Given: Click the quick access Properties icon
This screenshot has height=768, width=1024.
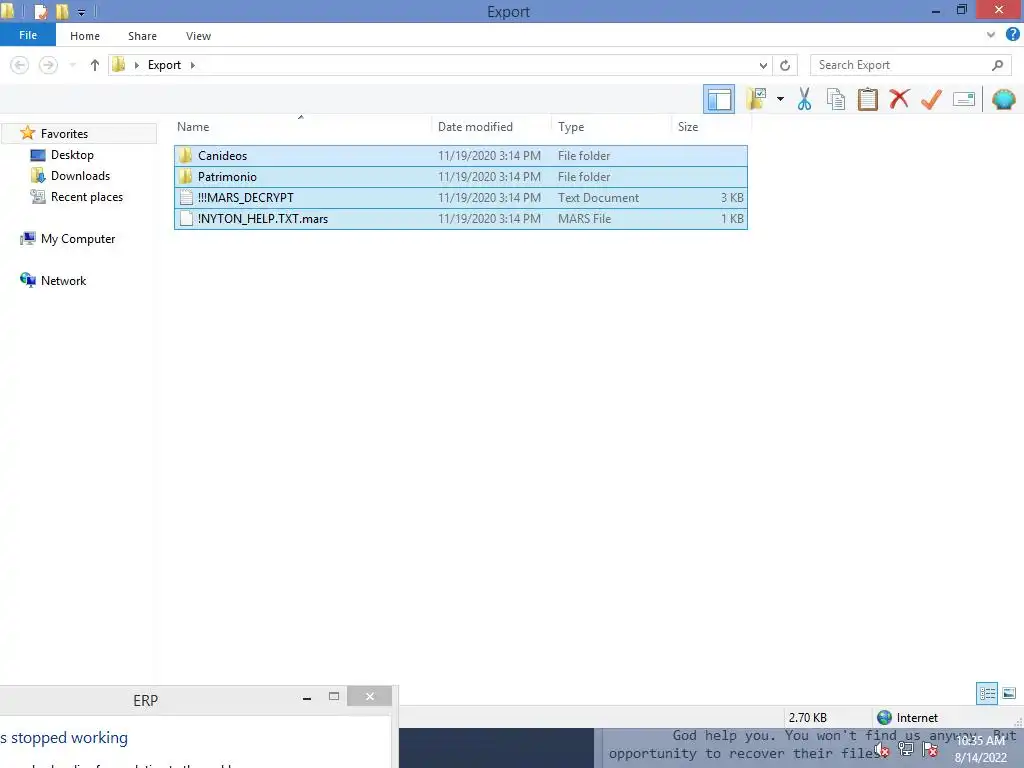Looking at the screenshot, I should (40, 11).
